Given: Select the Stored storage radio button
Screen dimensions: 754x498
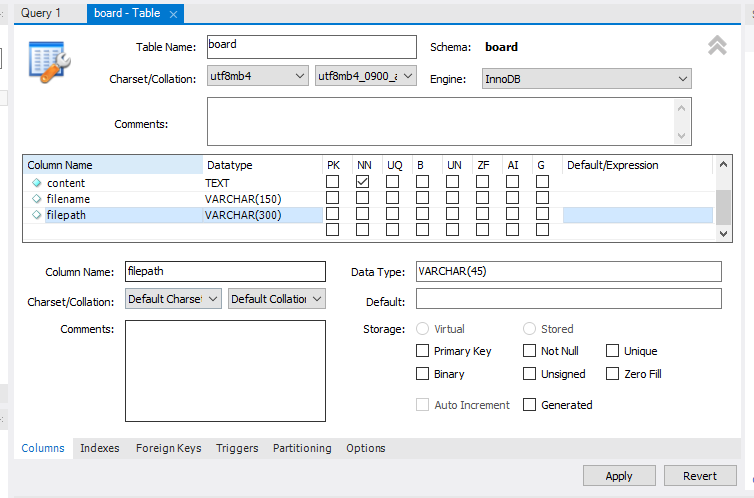Looking at the screenshot, I should pyautogui.click(x=529, y=329).
